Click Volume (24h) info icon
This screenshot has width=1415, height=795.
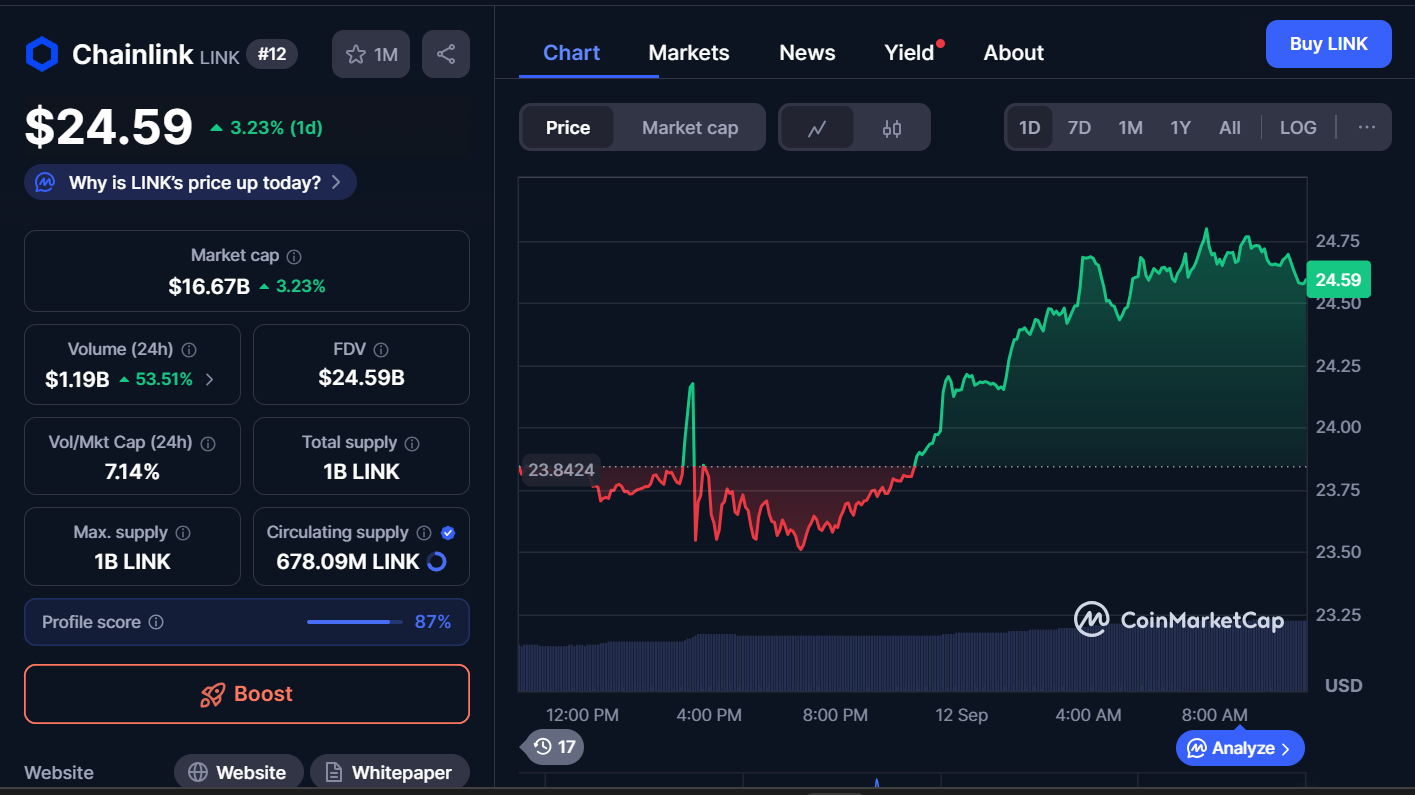(189, 350)
